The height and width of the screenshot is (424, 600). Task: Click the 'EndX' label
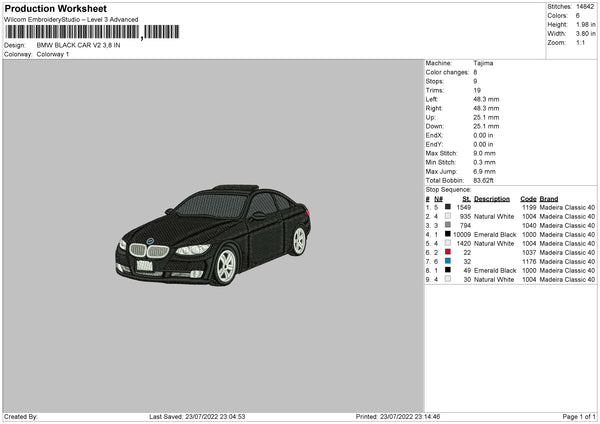click(434, 135)
